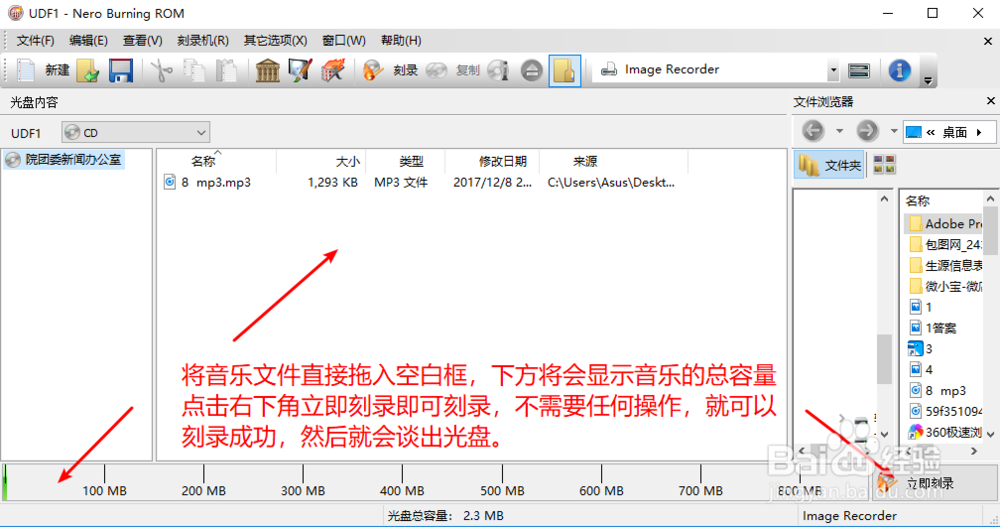Switch to 文件夹 folder view button
The width and height of the screenshot is (1000, 527).
pyautogui.click(x=829, y=165)
